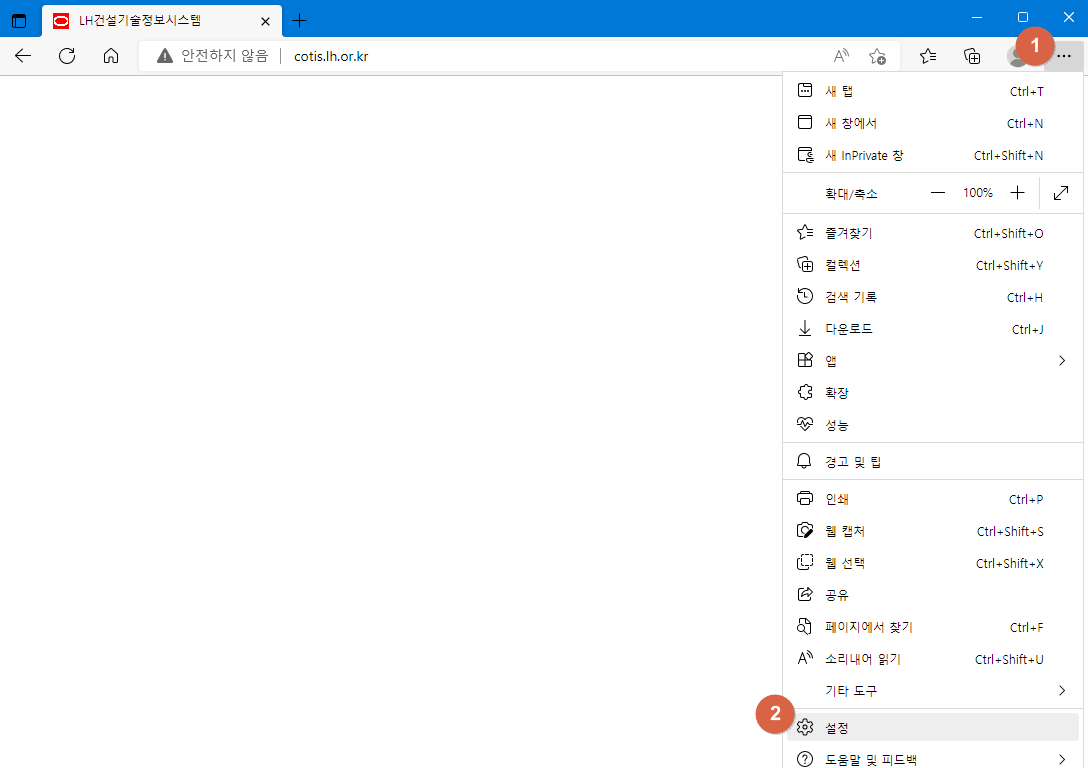Select 웹 캡처 menu item
The image size is (1088, 768).
[933, 531]
